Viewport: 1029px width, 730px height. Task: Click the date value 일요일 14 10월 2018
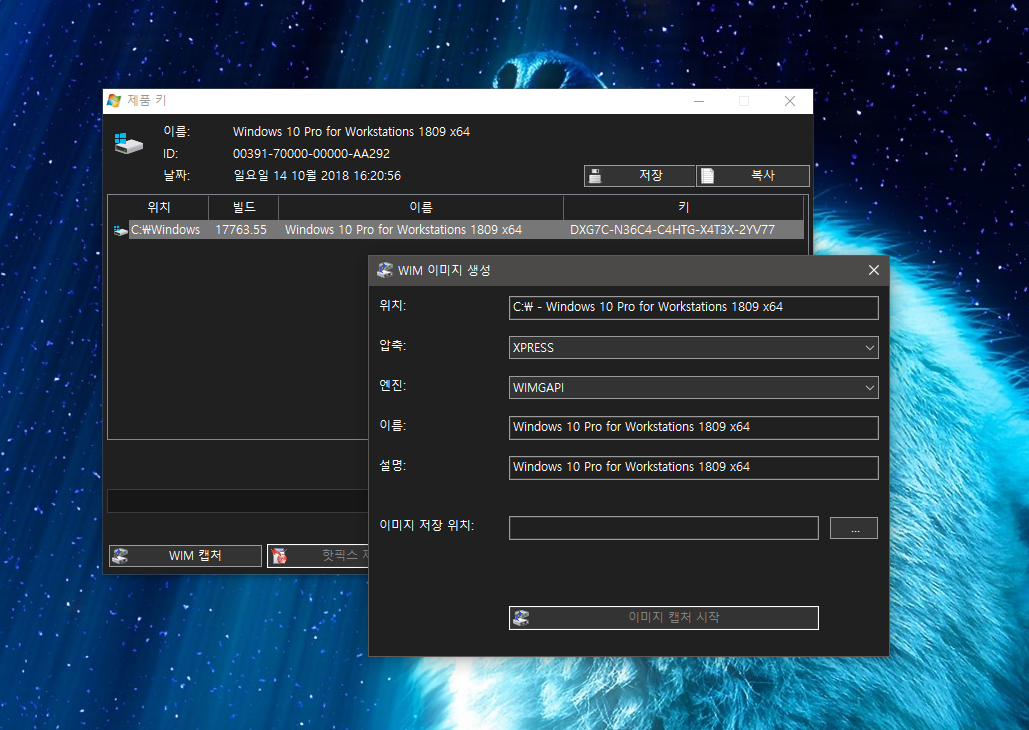coord(317,176)
